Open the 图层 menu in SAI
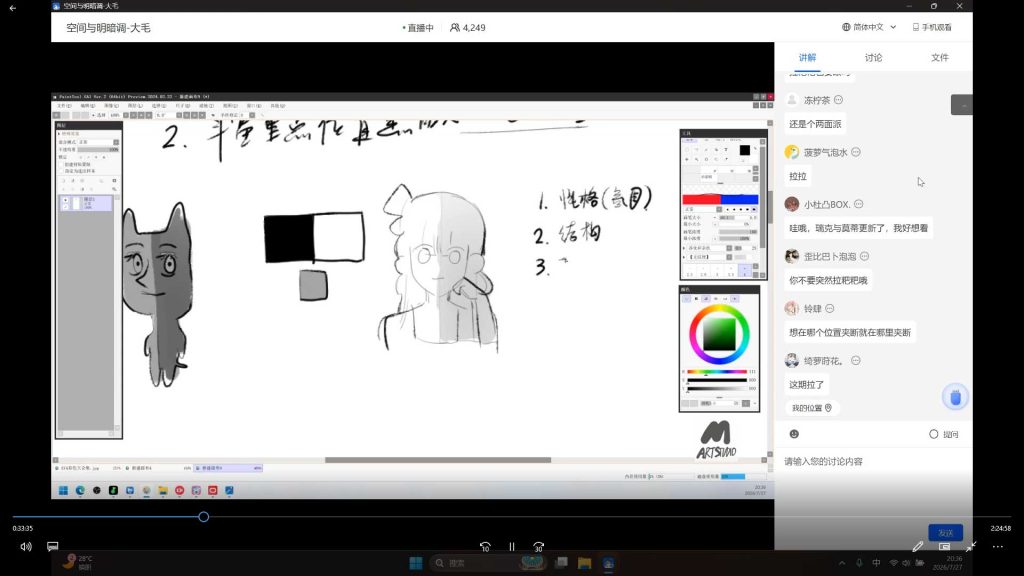Image resolution: width=1024 pixels, height=576 pixels. tap(135, 106)
